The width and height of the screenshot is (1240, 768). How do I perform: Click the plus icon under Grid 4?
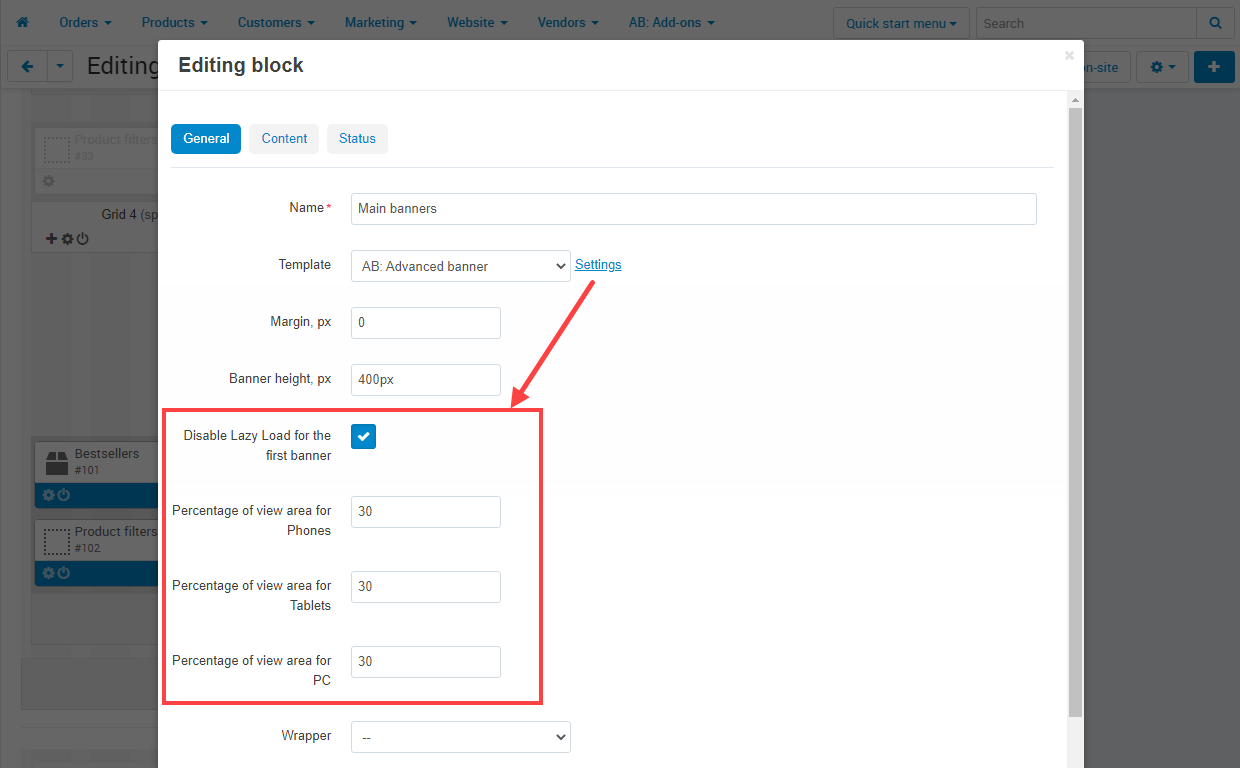click(52, 239)
